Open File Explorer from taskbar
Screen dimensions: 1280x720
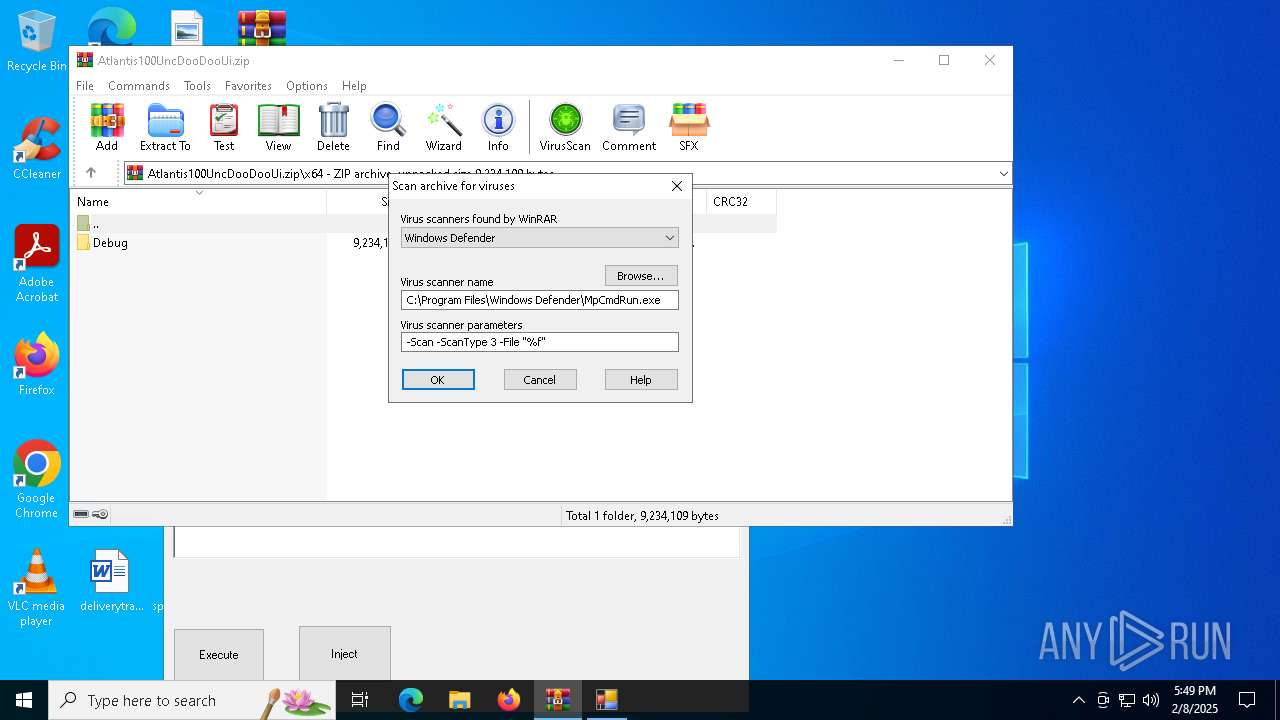[x=460, y=700]
